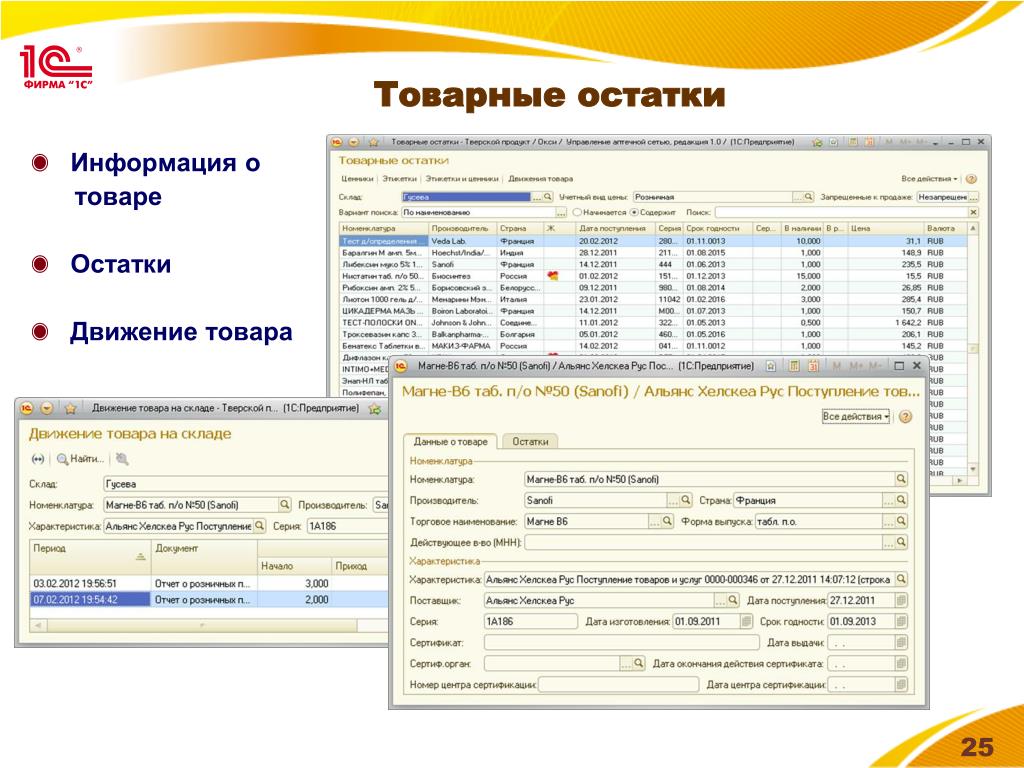Open ellipsis chooser for Склад Гусева
1024x768 pixels.
[x=537, y=197]
